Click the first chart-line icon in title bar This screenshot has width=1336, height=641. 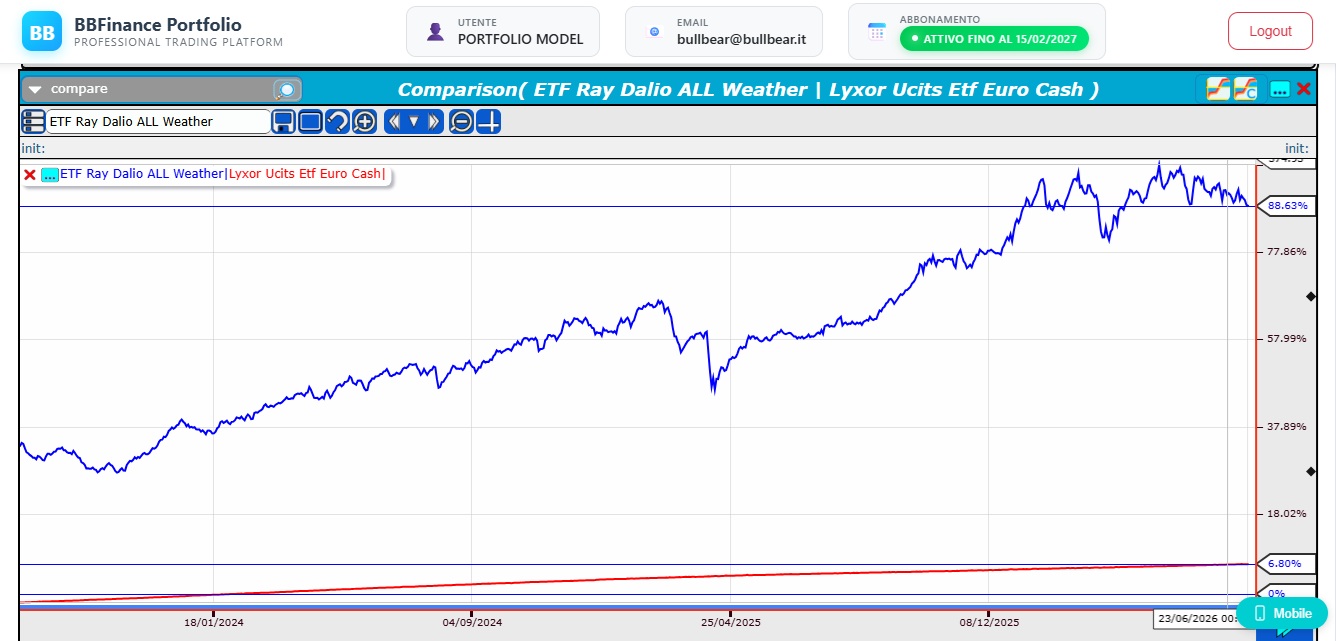1218,89
